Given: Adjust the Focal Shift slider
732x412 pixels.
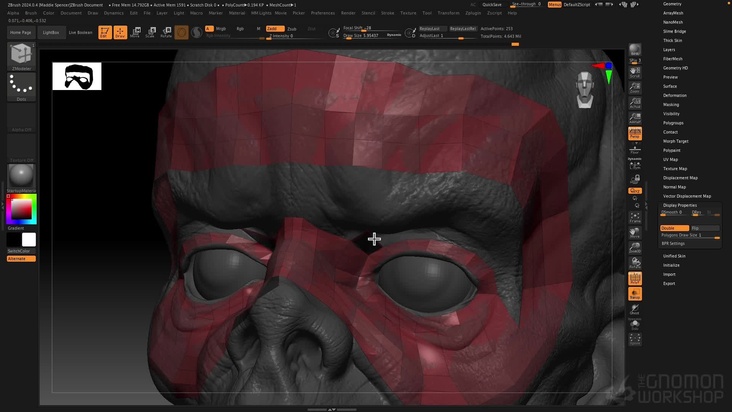Looking at the screenshot, I should coord(372,28).
